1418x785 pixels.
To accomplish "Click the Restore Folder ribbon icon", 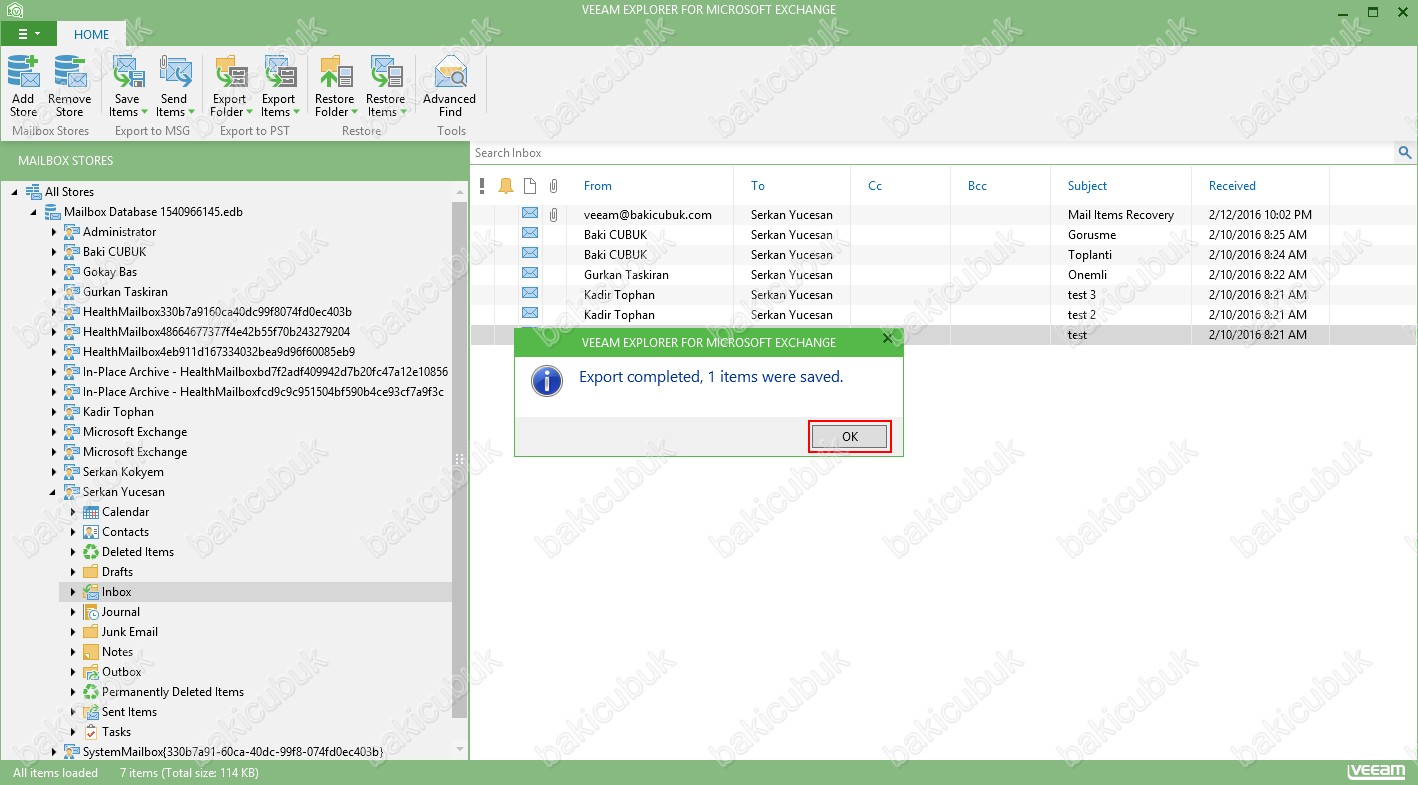I will click(x=335, y=73).
